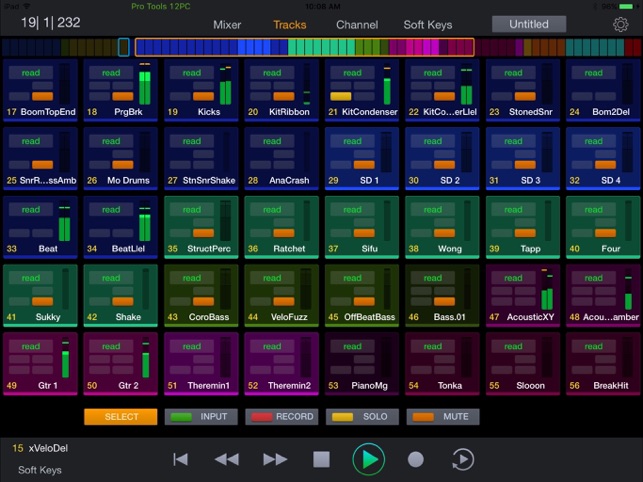This screenshot has width=643, height=482.
Task: Open the Soft Keys tab
Action: click(428, 24)
